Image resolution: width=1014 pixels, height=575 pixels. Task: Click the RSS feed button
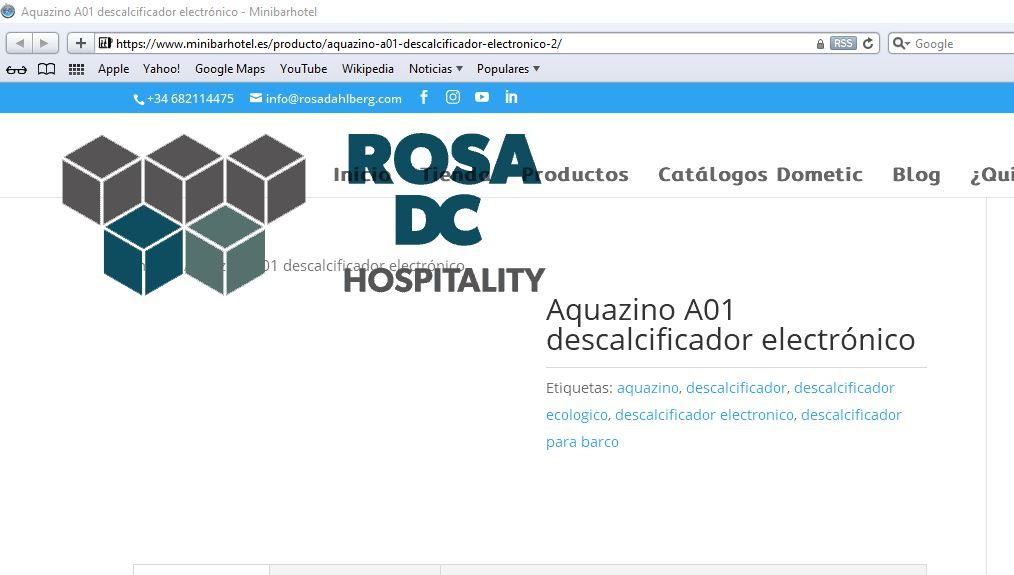(x=843, y=43)
